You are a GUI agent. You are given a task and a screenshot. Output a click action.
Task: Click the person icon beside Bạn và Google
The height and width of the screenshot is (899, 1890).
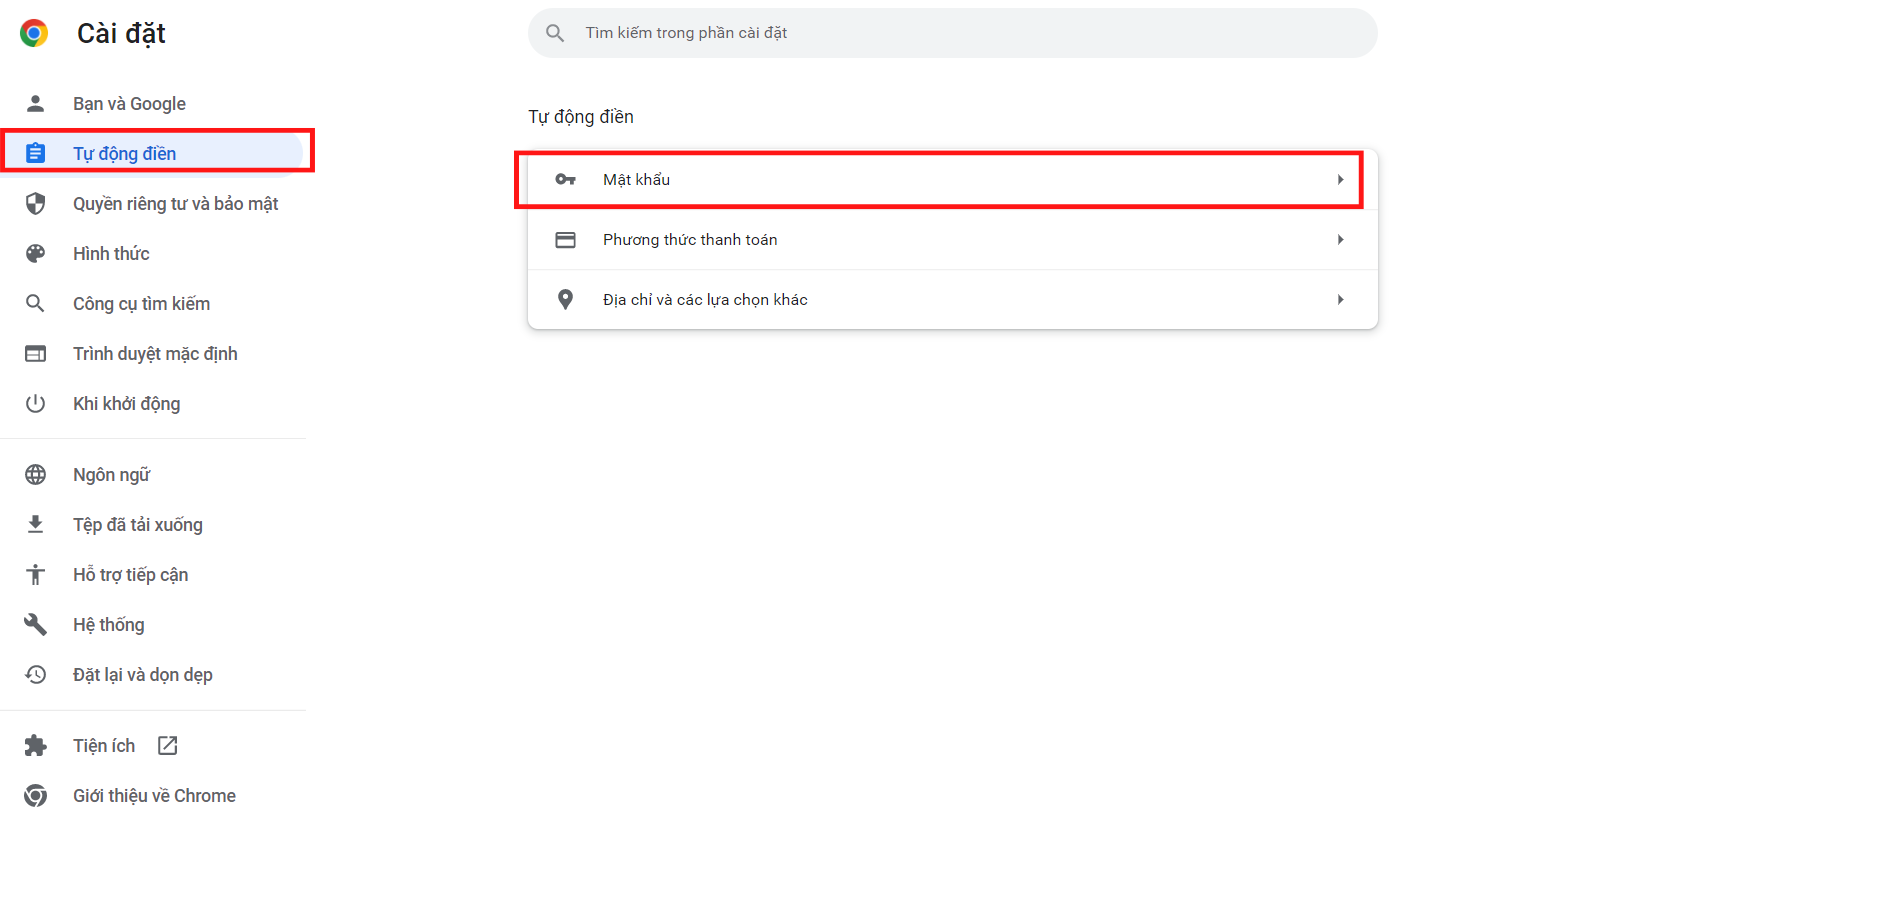coord(35,103)
